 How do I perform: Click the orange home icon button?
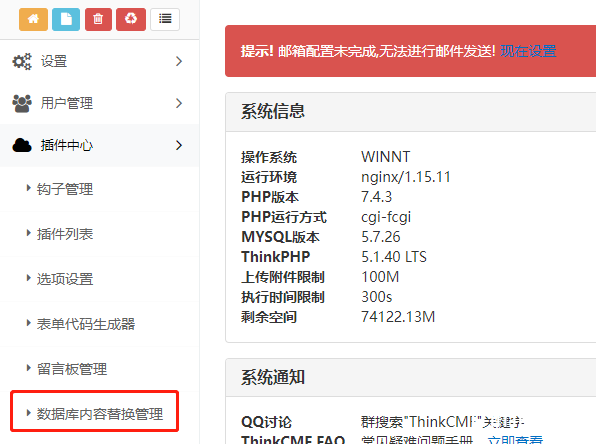coord(33,19)
